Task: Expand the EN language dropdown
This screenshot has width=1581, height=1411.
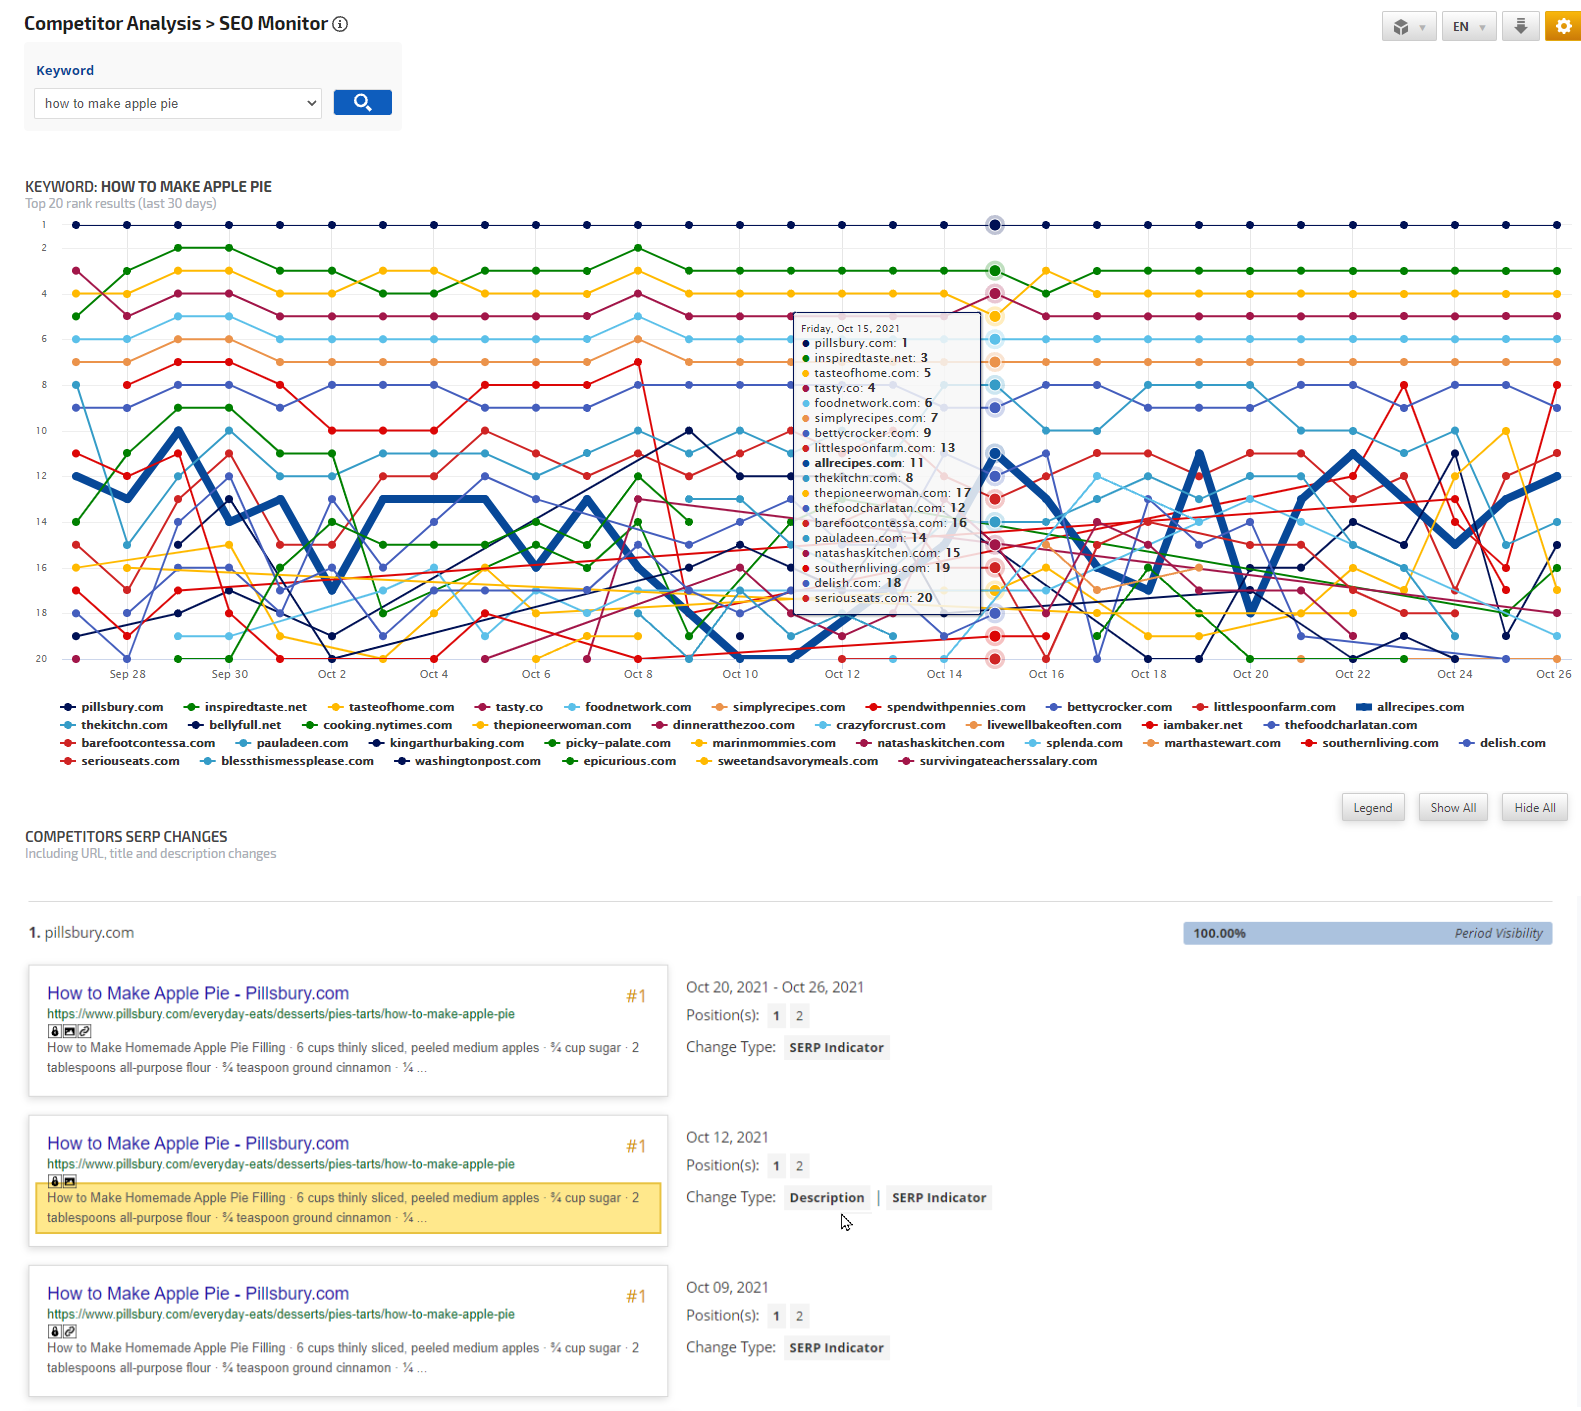Action: pos(1468,27)
